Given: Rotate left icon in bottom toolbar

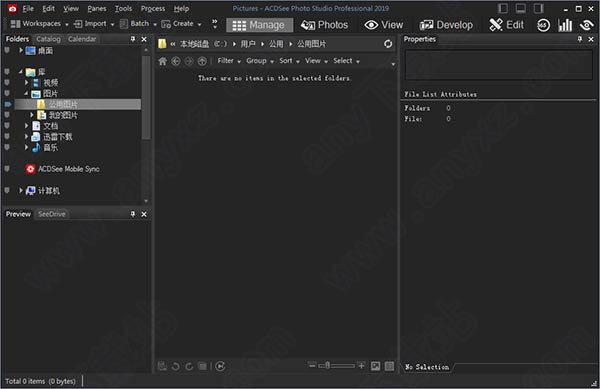Looking at the screenshot, I should [176, 366].
